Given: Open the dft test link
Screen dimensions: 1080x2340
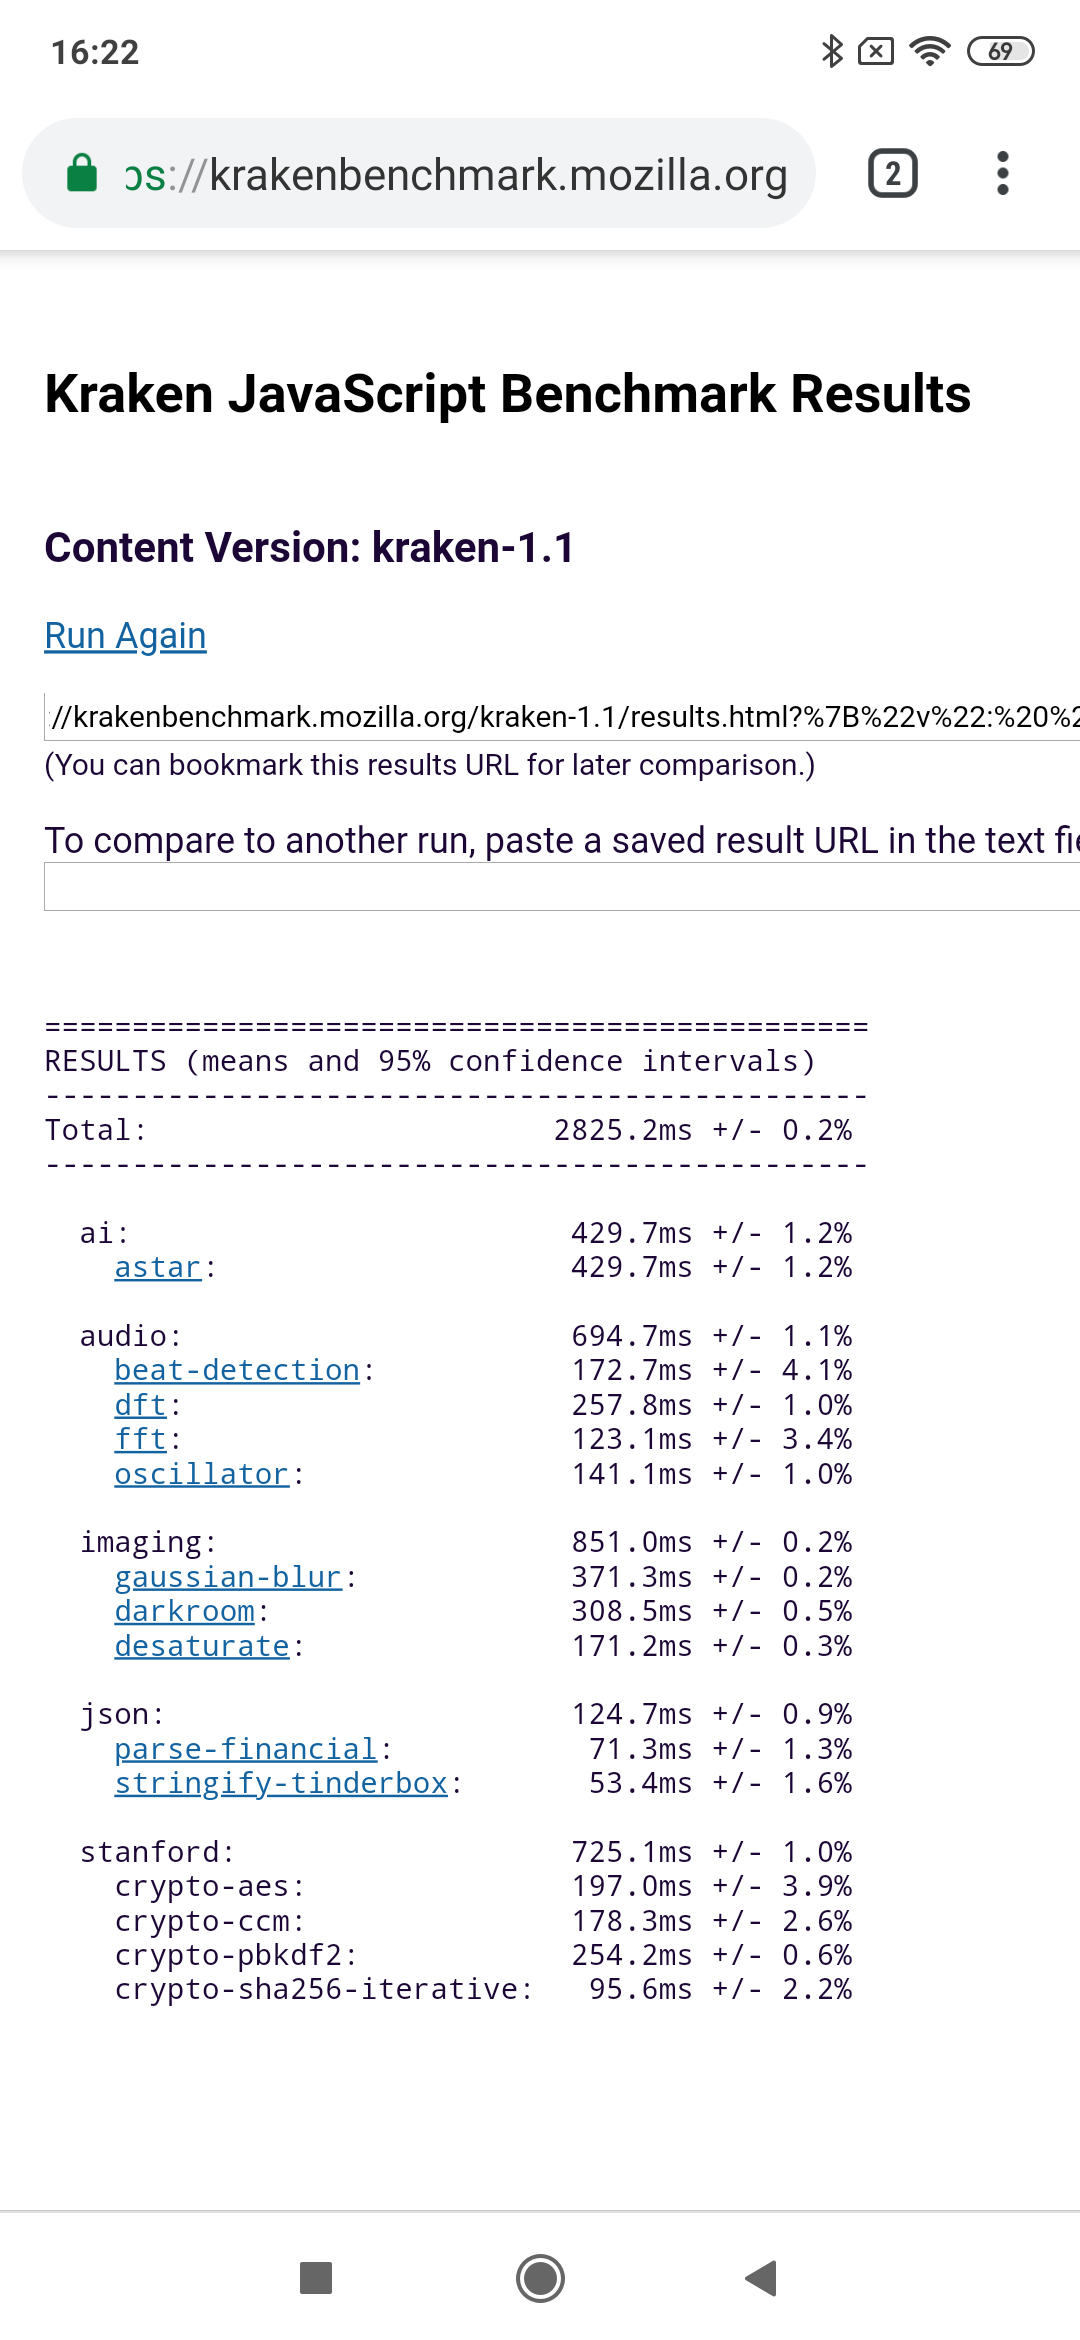Looking at the screenshot, I should coord(140,1405).
